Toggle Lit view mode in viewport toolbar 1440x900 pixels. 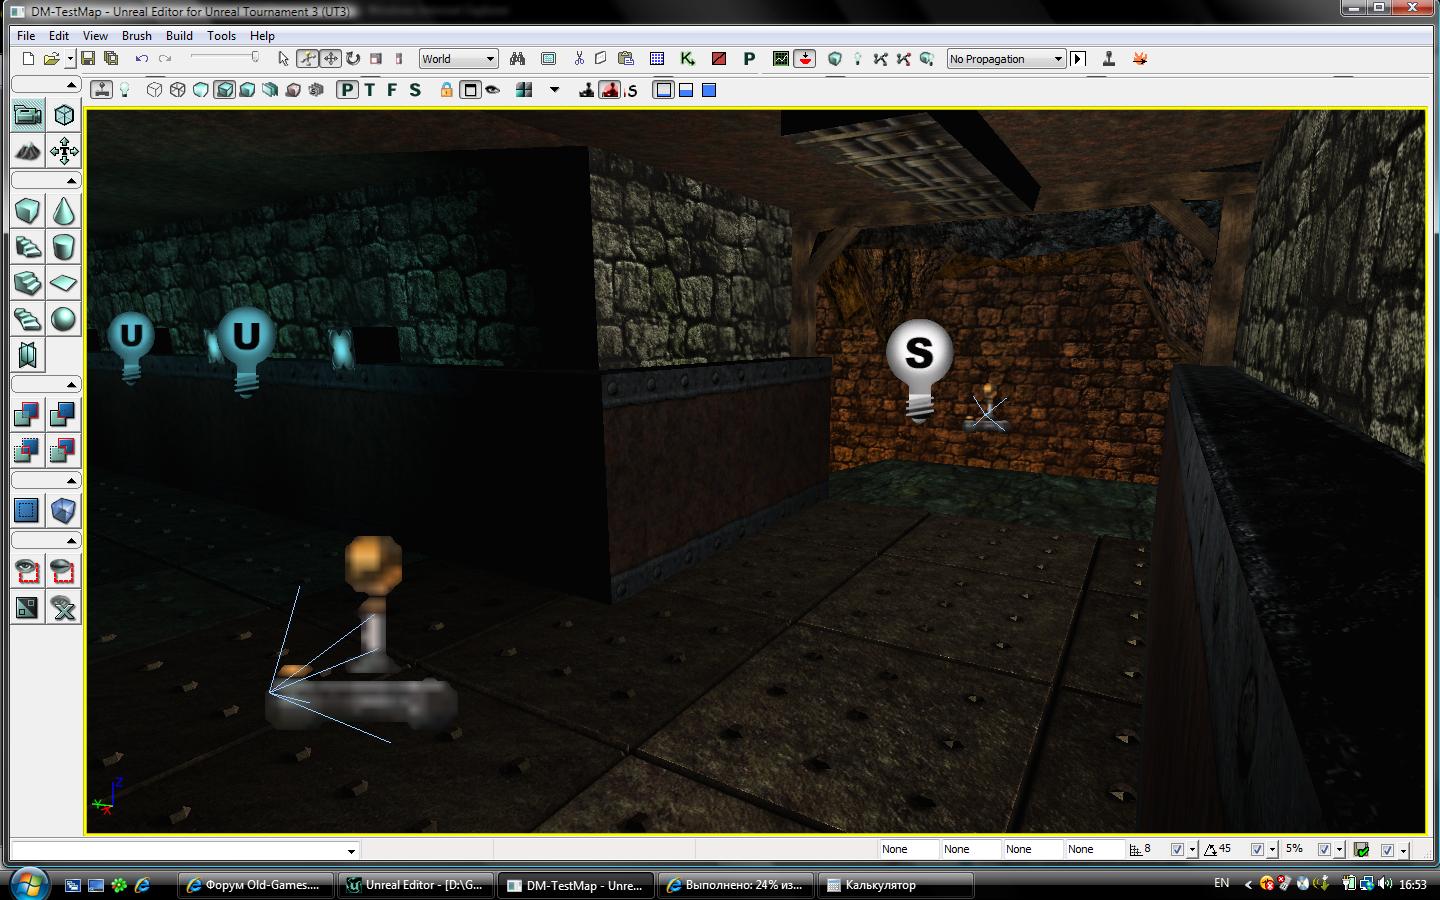pyautogui.click(x=224, y=90)
